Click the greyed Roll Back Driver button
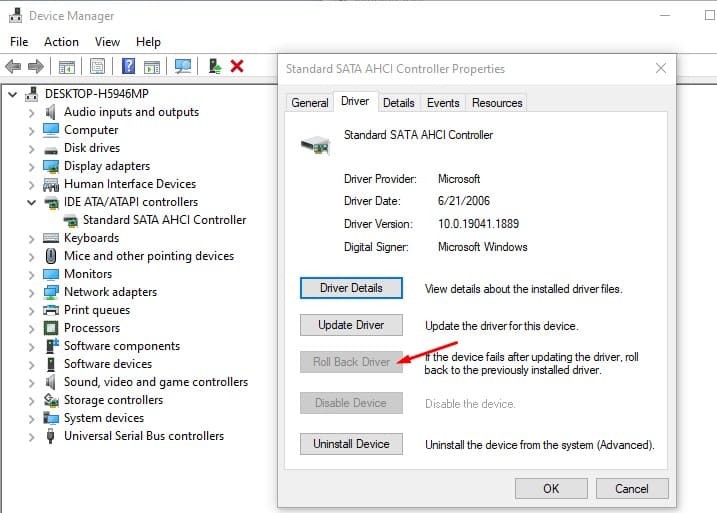 (351, 362)
